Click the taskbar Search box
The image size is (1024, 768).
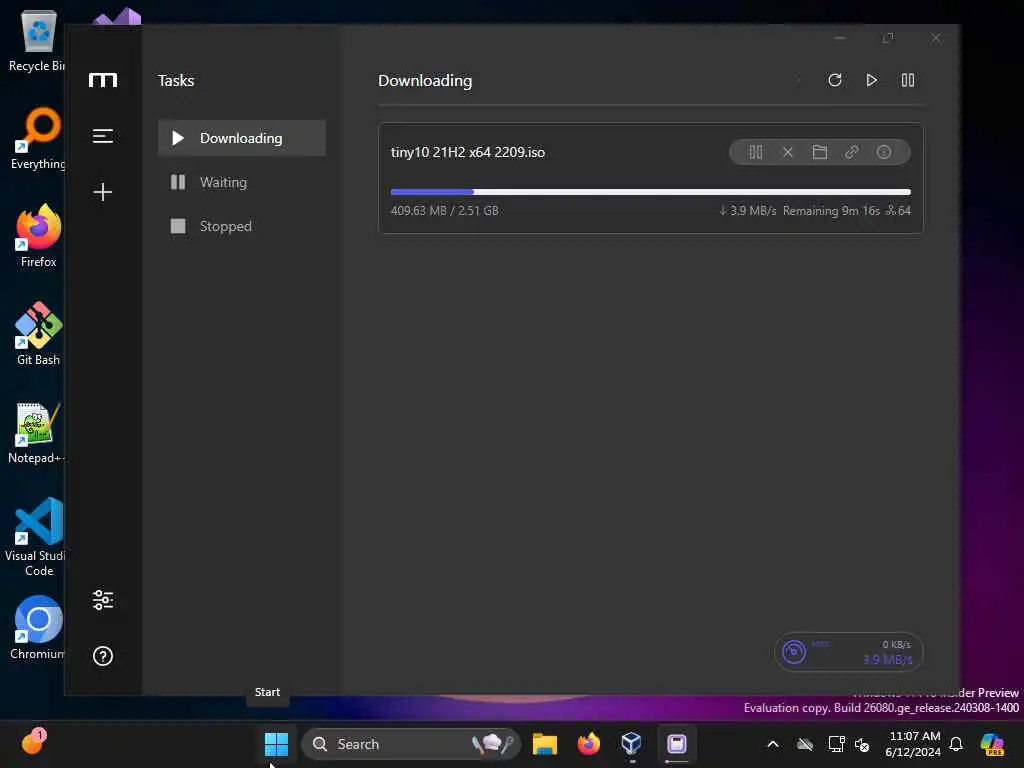pos(411,744)
